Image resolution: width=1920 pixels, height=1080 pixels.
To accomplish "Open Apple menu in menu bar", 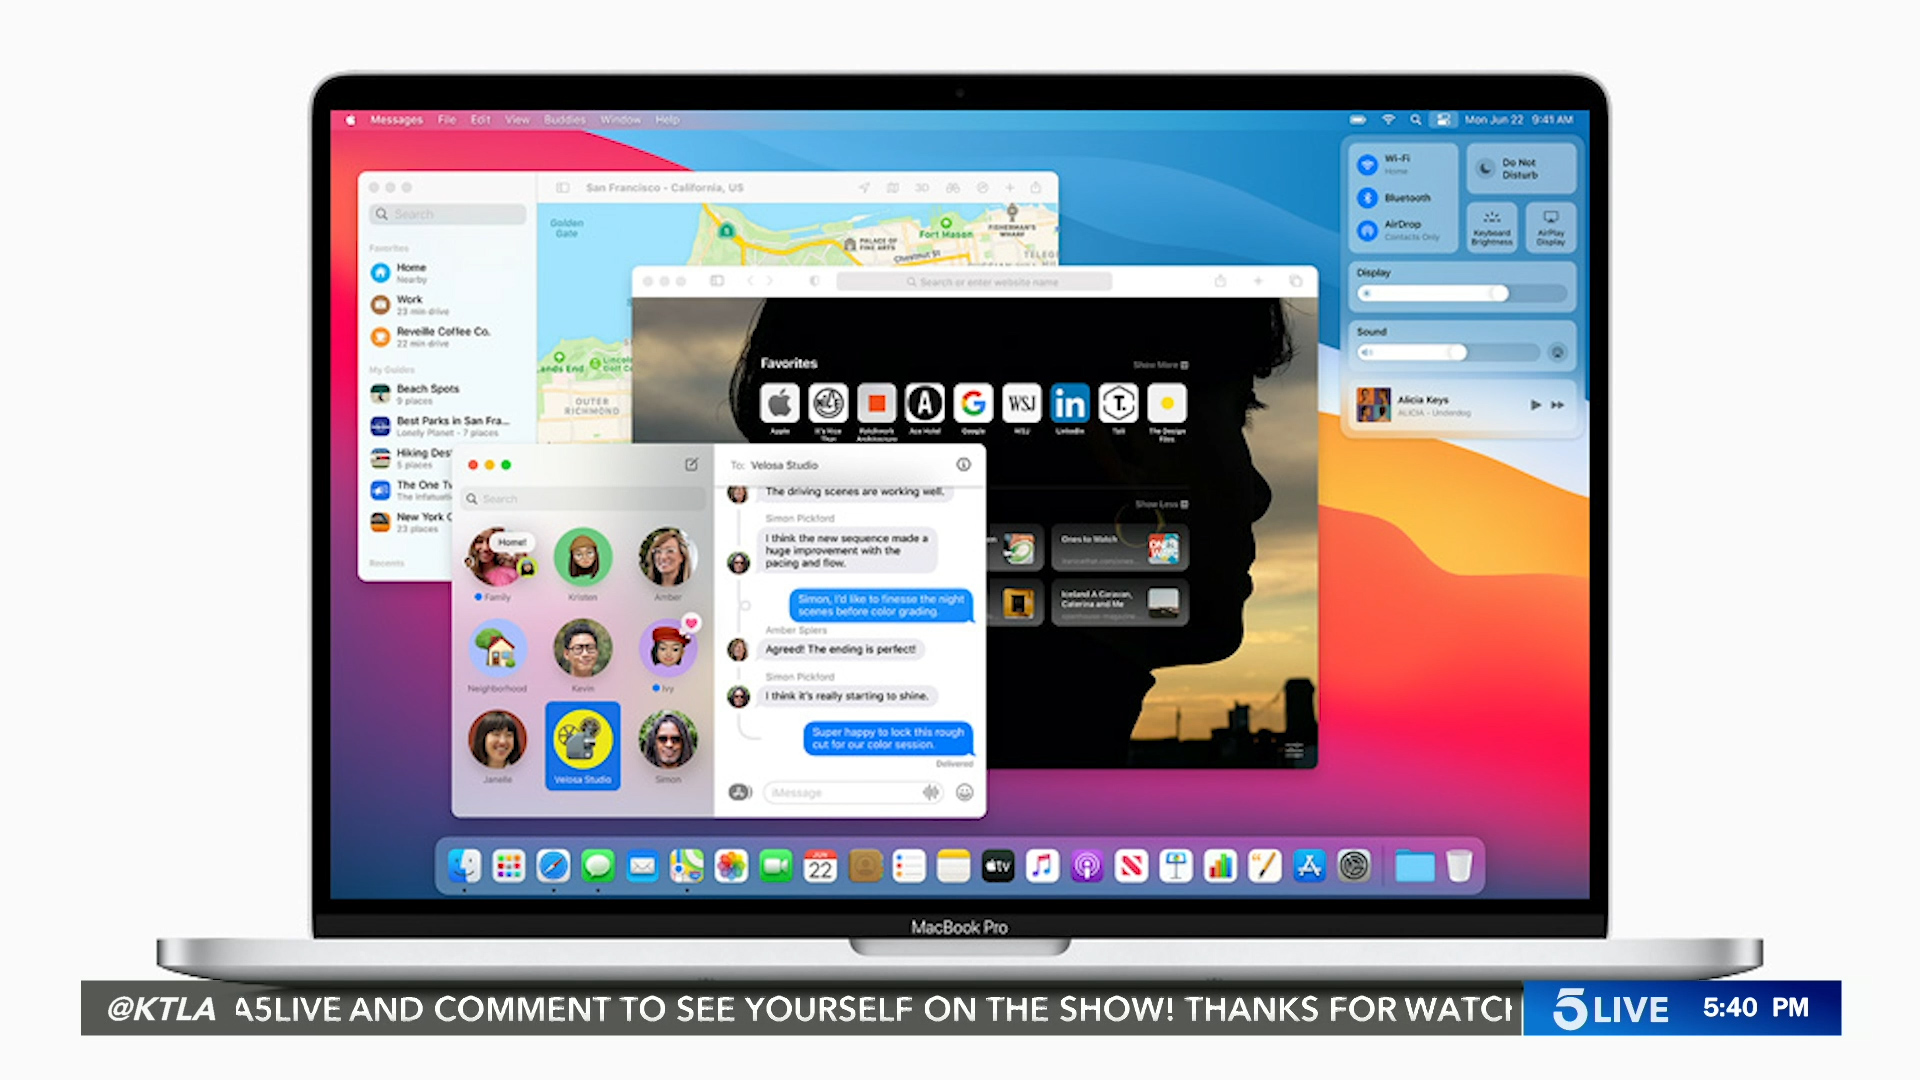I will coord(351,120).
